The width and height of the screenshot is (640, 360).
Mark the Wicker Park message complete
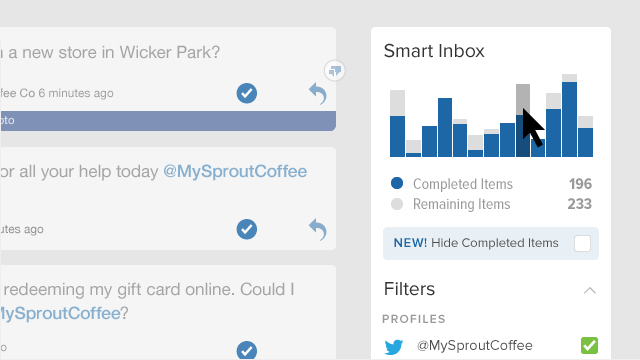click(x=247, y=93)
